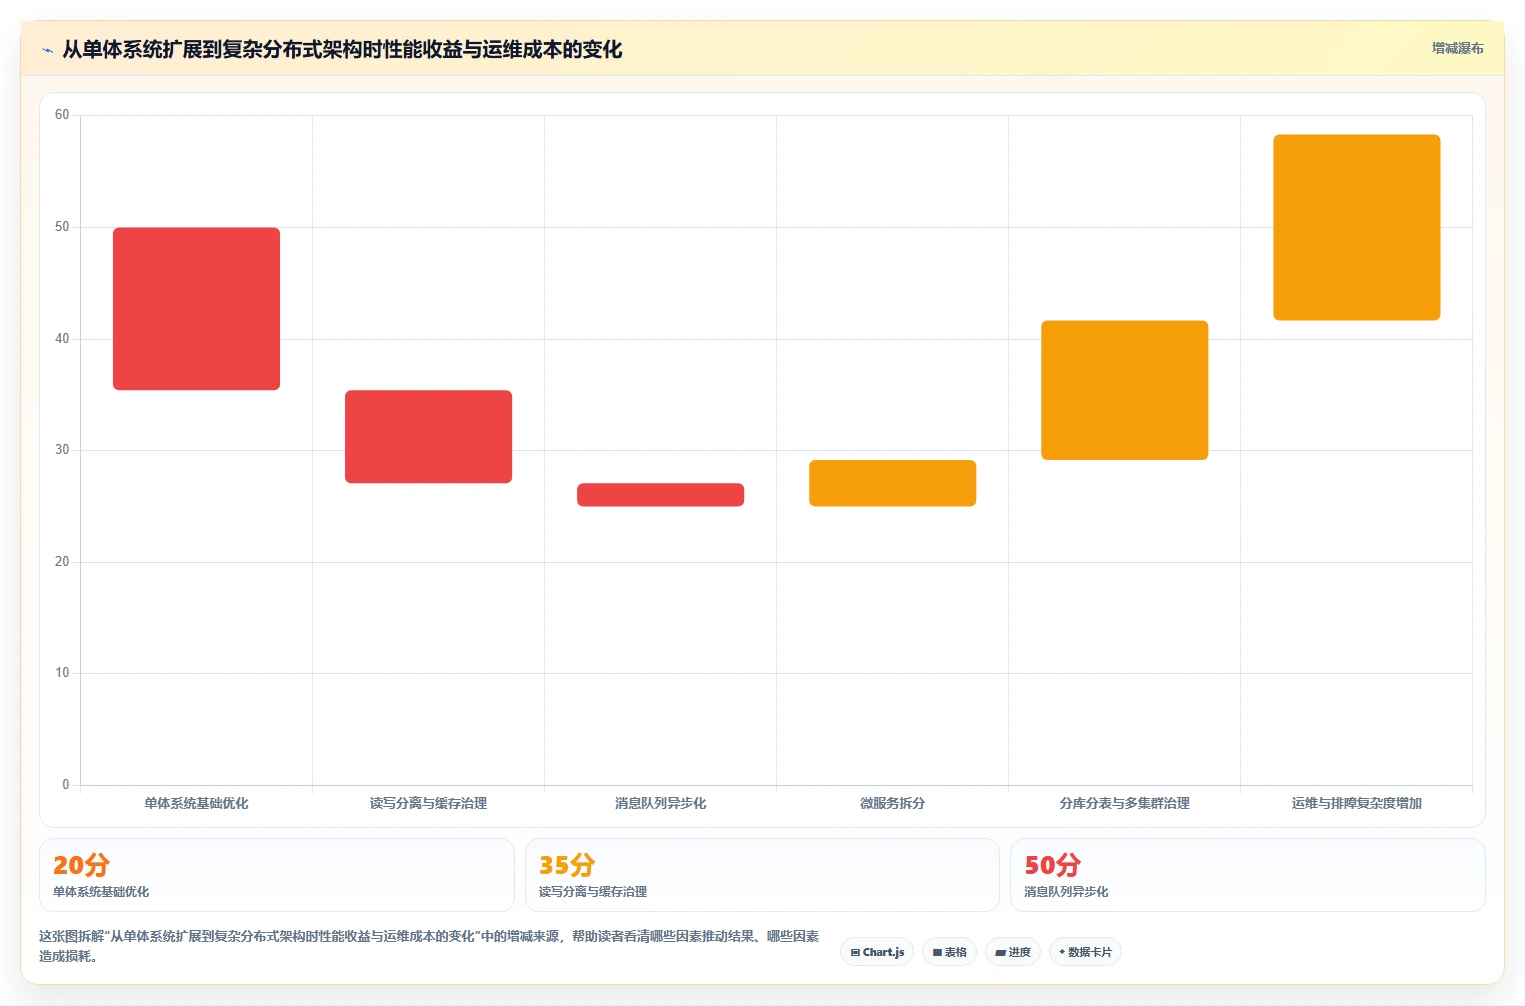The image size is (1525, 1006).
Task: Click the thin red bar for 消息队列异步化
Action: tap(660, 495)
